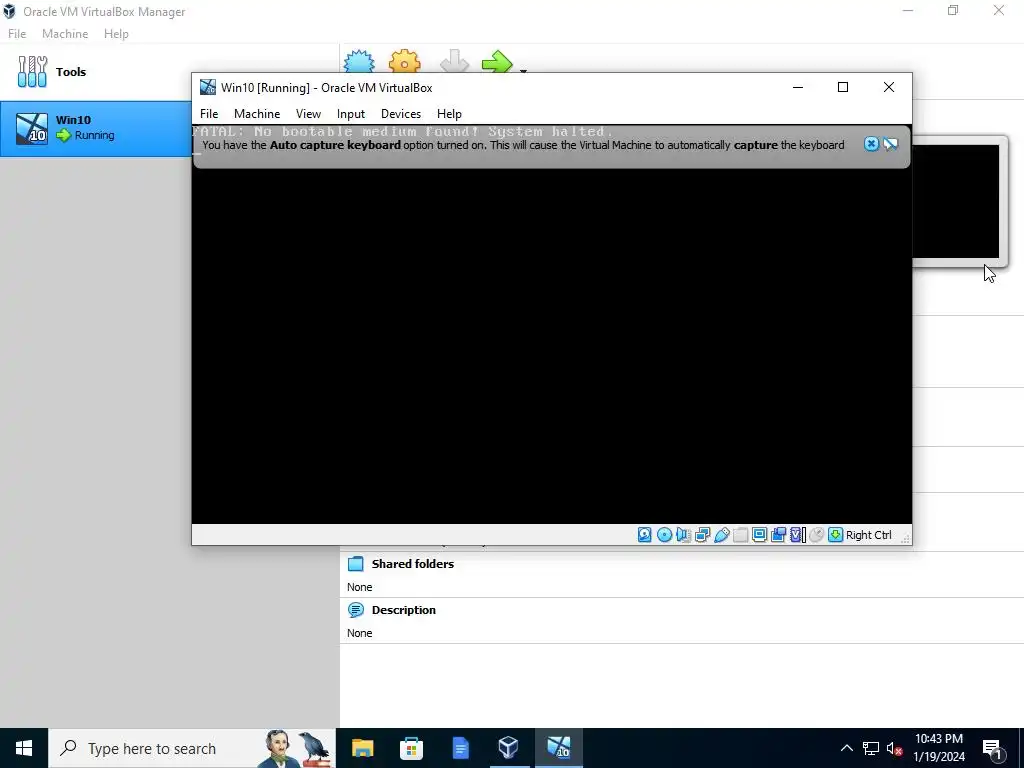Click the shared folders status icon in VM status bar
The image size is (1024, 768).
741,535
